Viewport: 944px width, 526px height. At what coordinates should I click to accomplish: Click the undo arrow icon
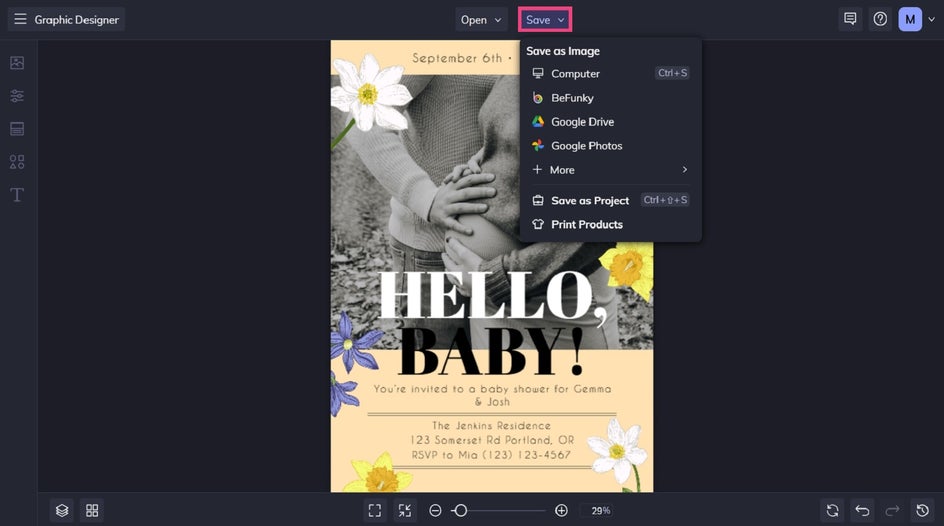click(x=862, y=510)
